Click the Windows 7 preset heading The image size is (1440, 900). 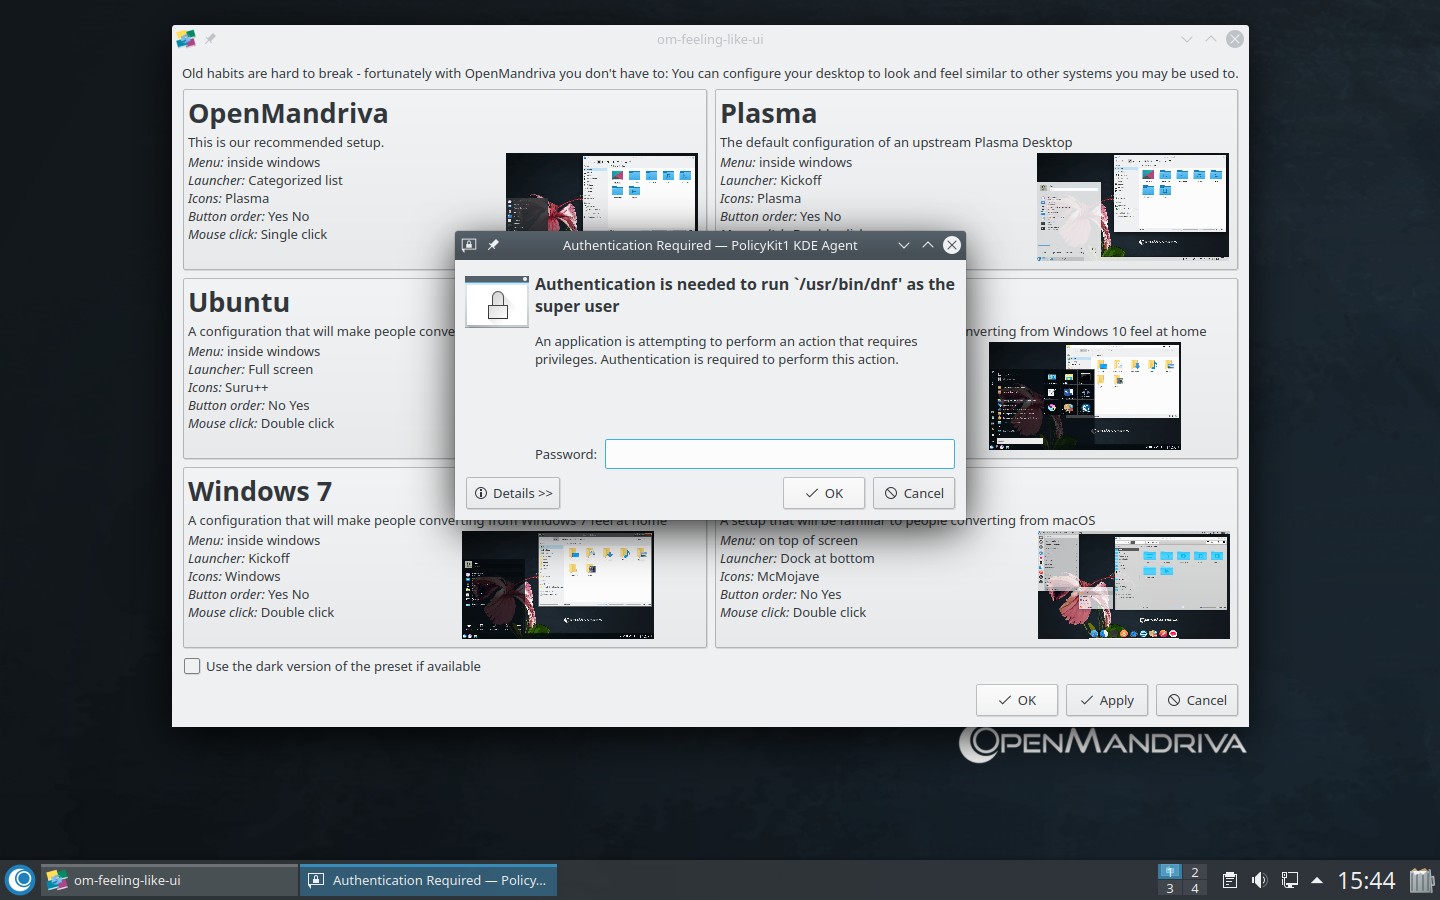(x=260, y=491)
